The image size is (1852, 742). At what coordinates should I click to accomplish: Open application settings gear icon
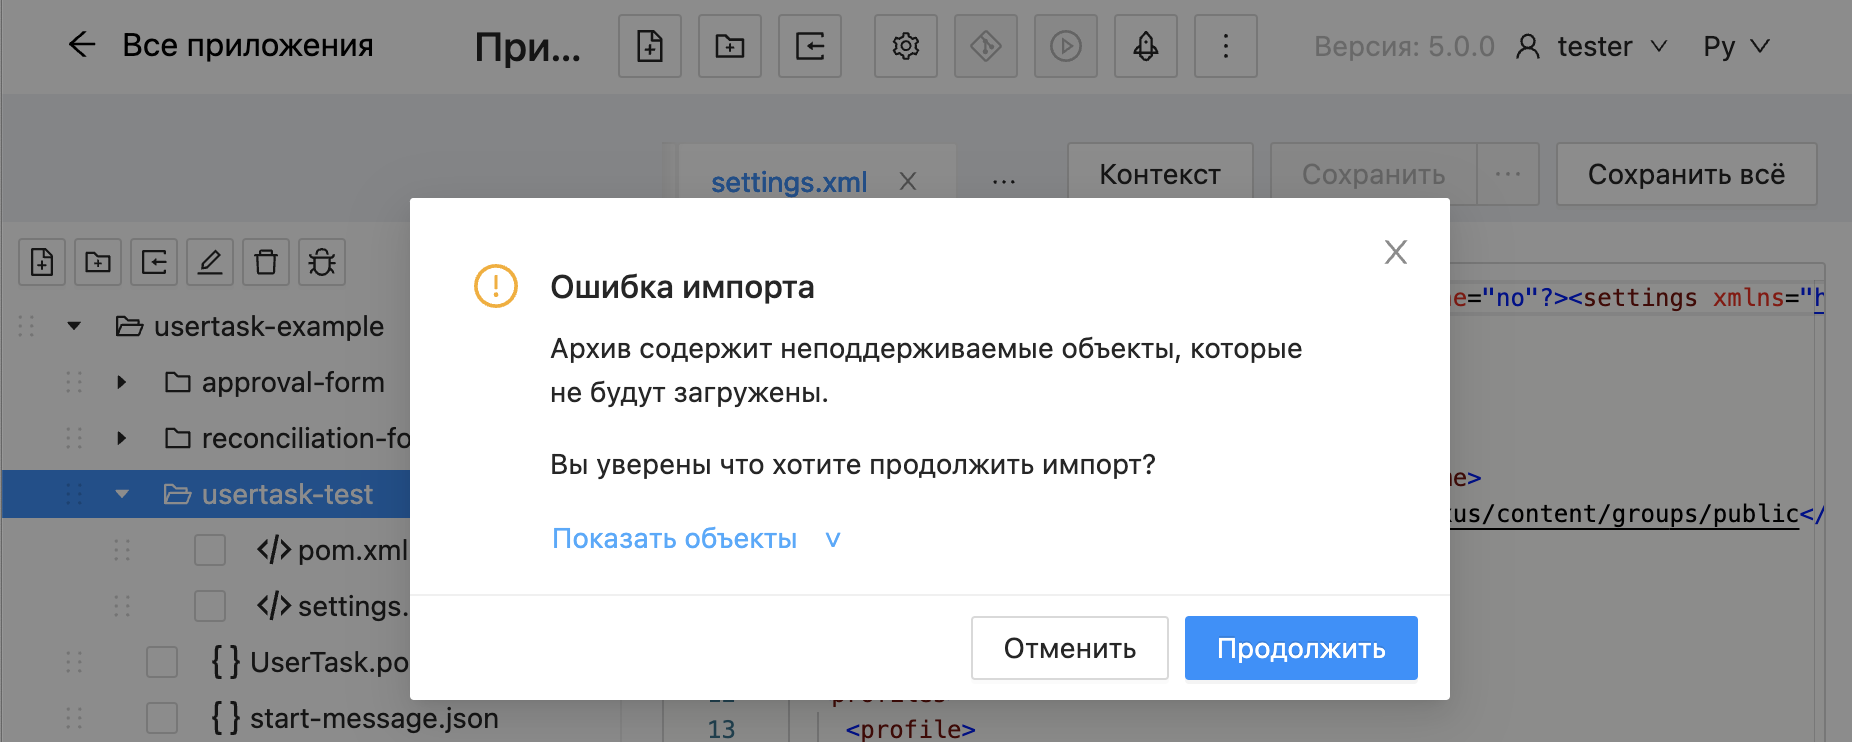[906, 46]
